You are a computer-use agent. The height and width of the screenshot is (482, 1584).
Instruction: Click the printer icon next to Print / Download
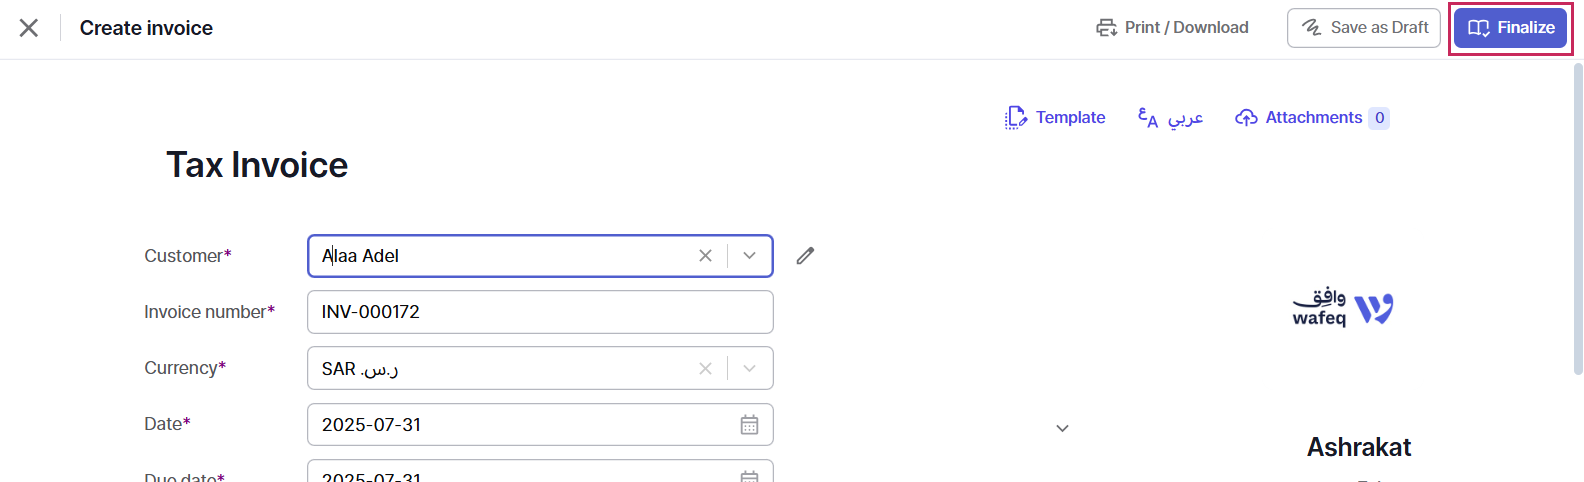click(1106, 28)
